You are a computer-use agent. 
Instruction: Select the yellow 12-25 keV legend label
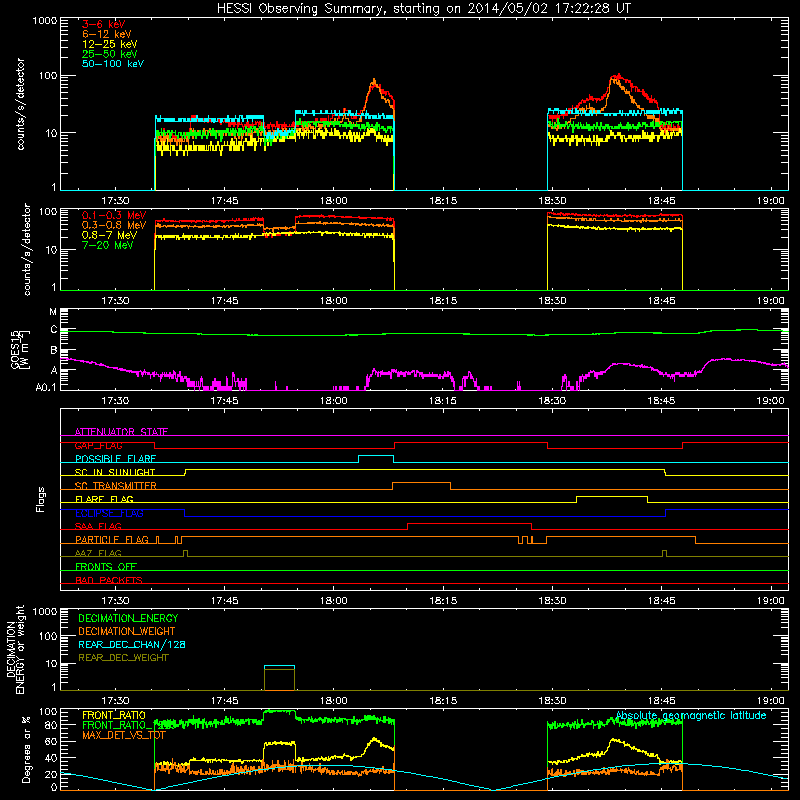pyautogui.click(x=110, y=44)
